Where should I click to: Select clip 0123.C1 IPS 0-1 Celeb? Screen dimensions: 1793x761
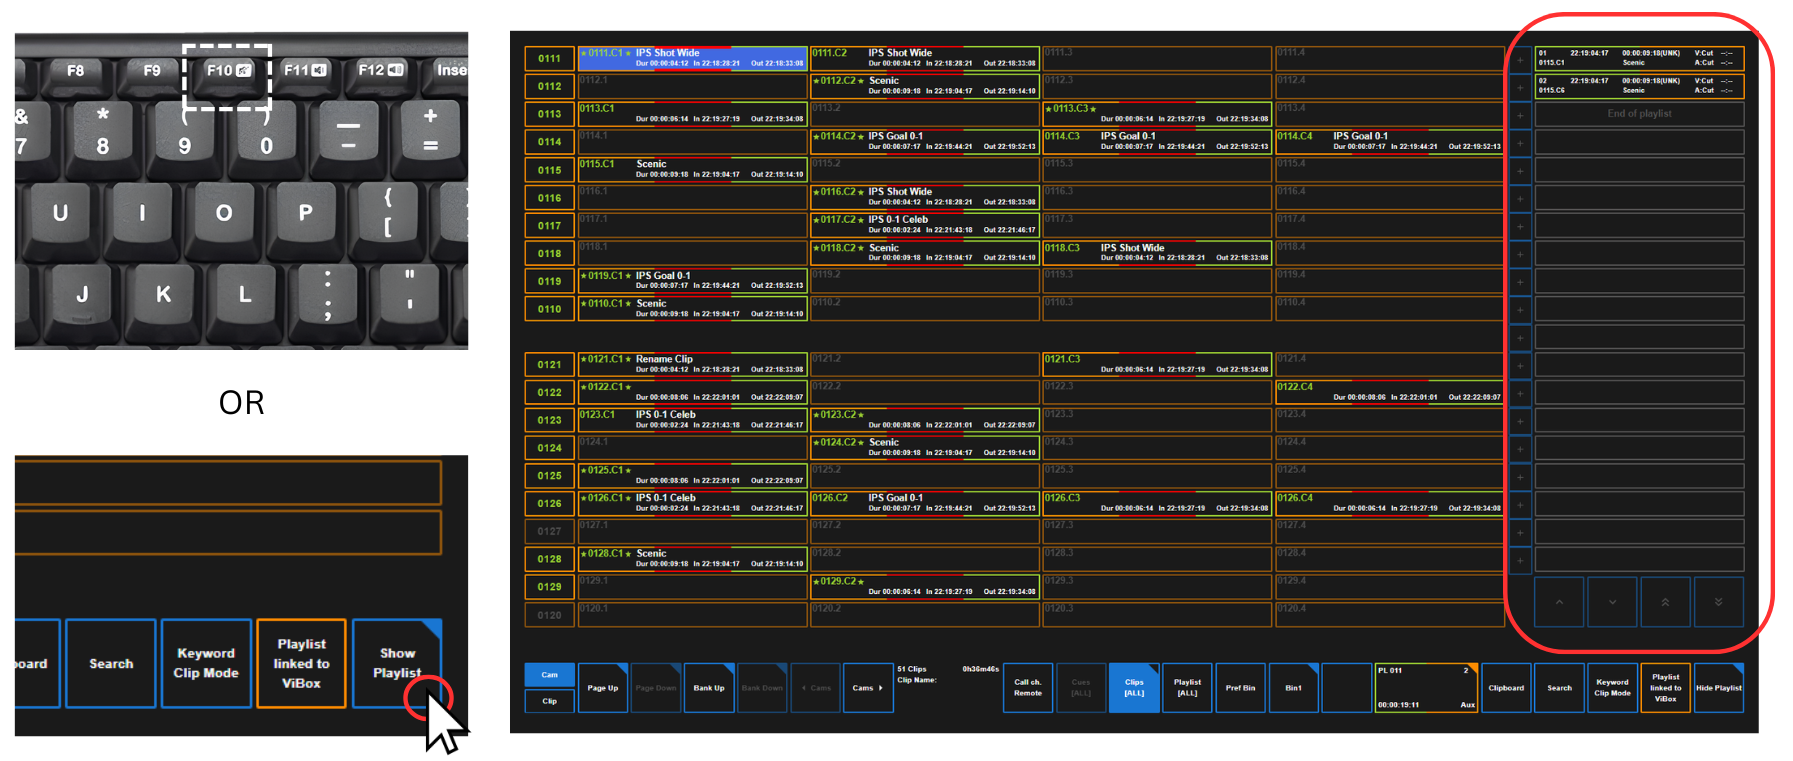point(693,420)
